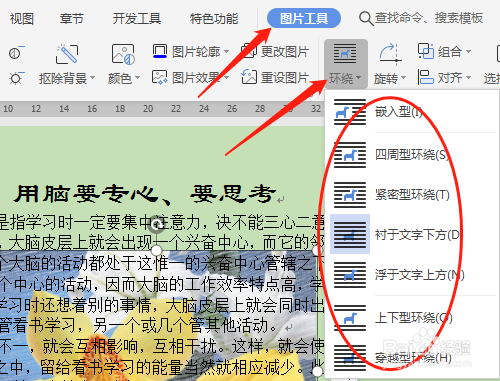
Task: Click the brightness sun icon
Action: tap(16, 78)
